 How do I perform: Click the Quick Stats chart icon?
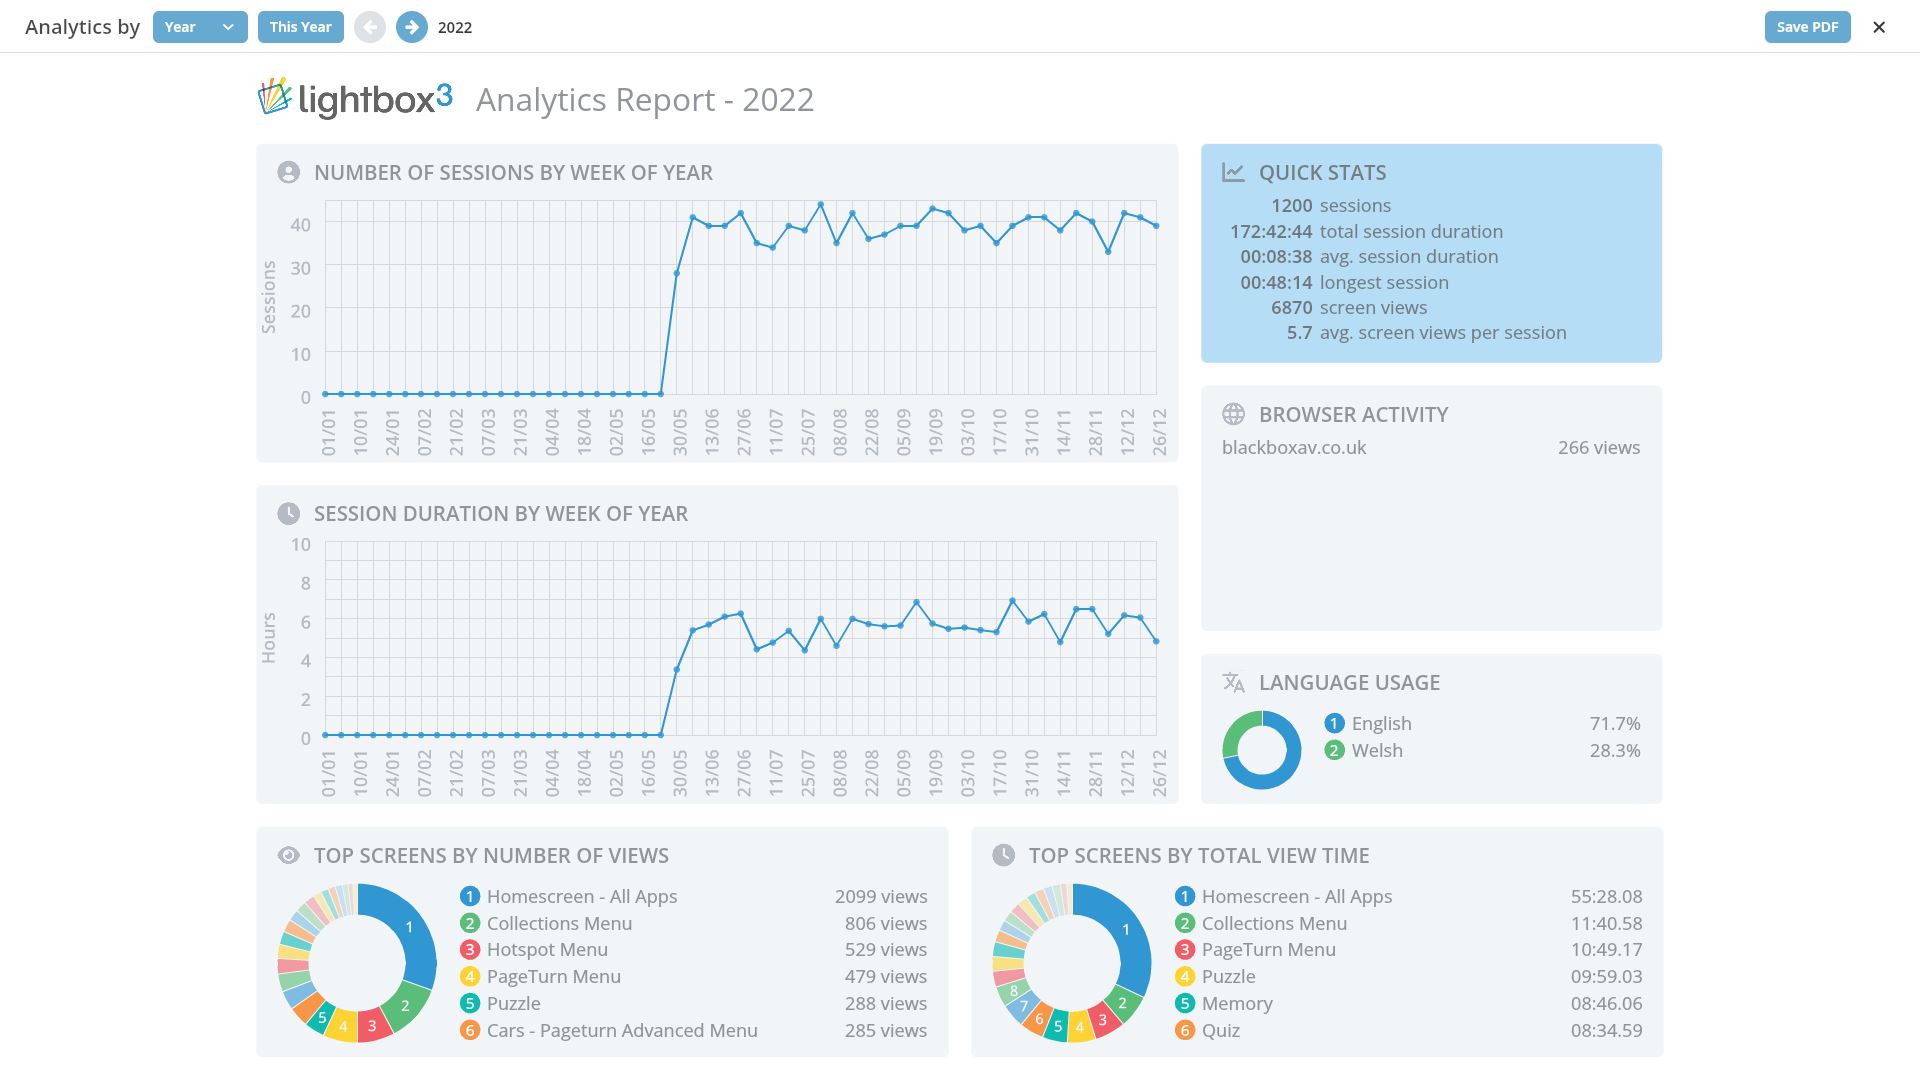(x=1233, y=173)
